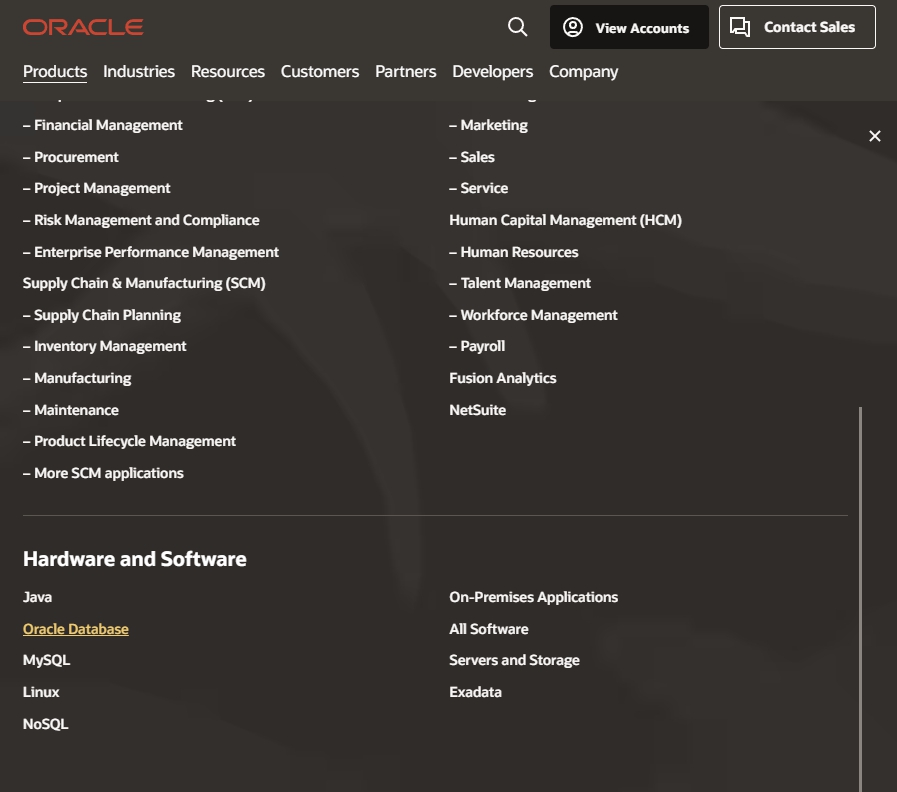
Task: Open the search magnifier icon
Action: (517, 27)
